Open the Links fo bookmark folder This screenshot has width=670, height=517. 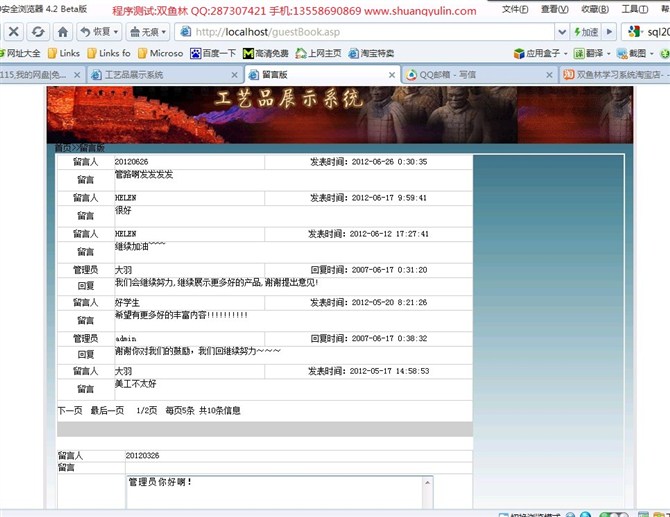(x=109, y=53)
